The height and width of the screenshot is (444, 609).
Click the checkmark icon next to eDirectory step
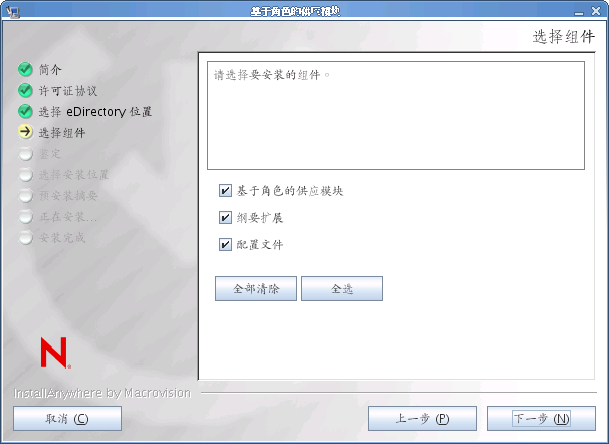[x=25, y=111]
